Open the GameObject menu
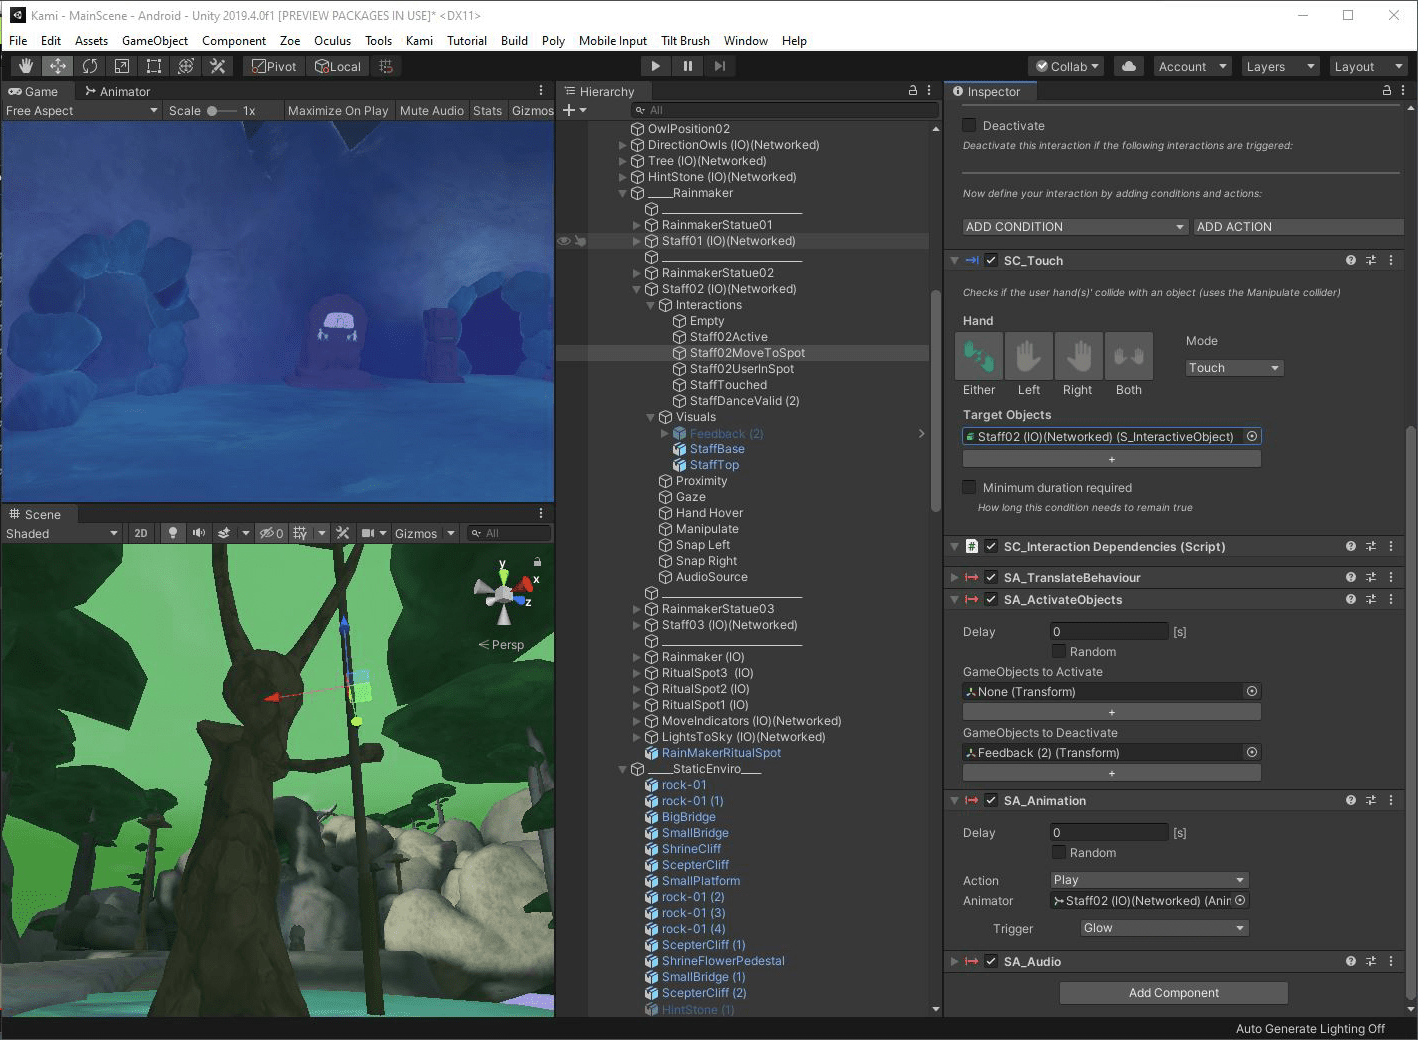Viewport: 1418px width, 1040px height. 154,41
